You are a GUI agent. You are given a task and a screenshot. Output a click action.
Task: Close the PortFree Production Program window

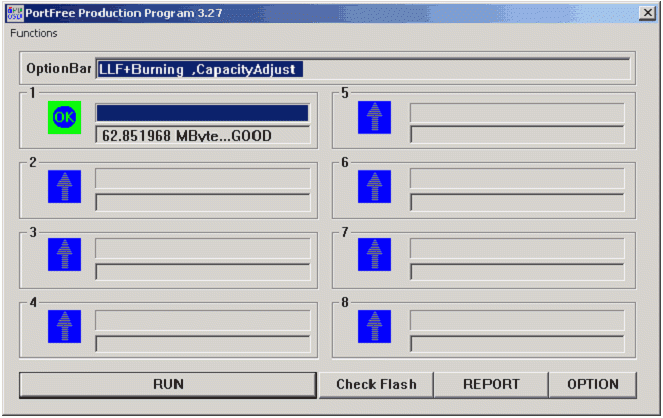(x=647, y=13)
